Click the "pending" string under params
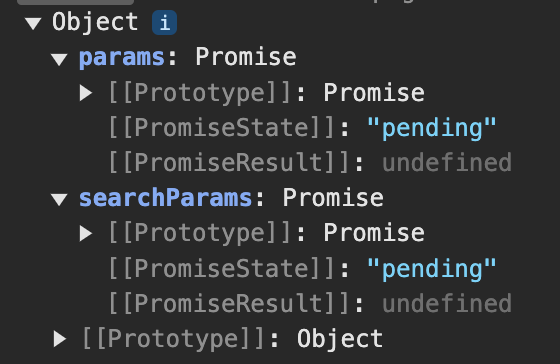Image resolution: width=560 pixels, height=364 pixels. (x=432, y=128)
